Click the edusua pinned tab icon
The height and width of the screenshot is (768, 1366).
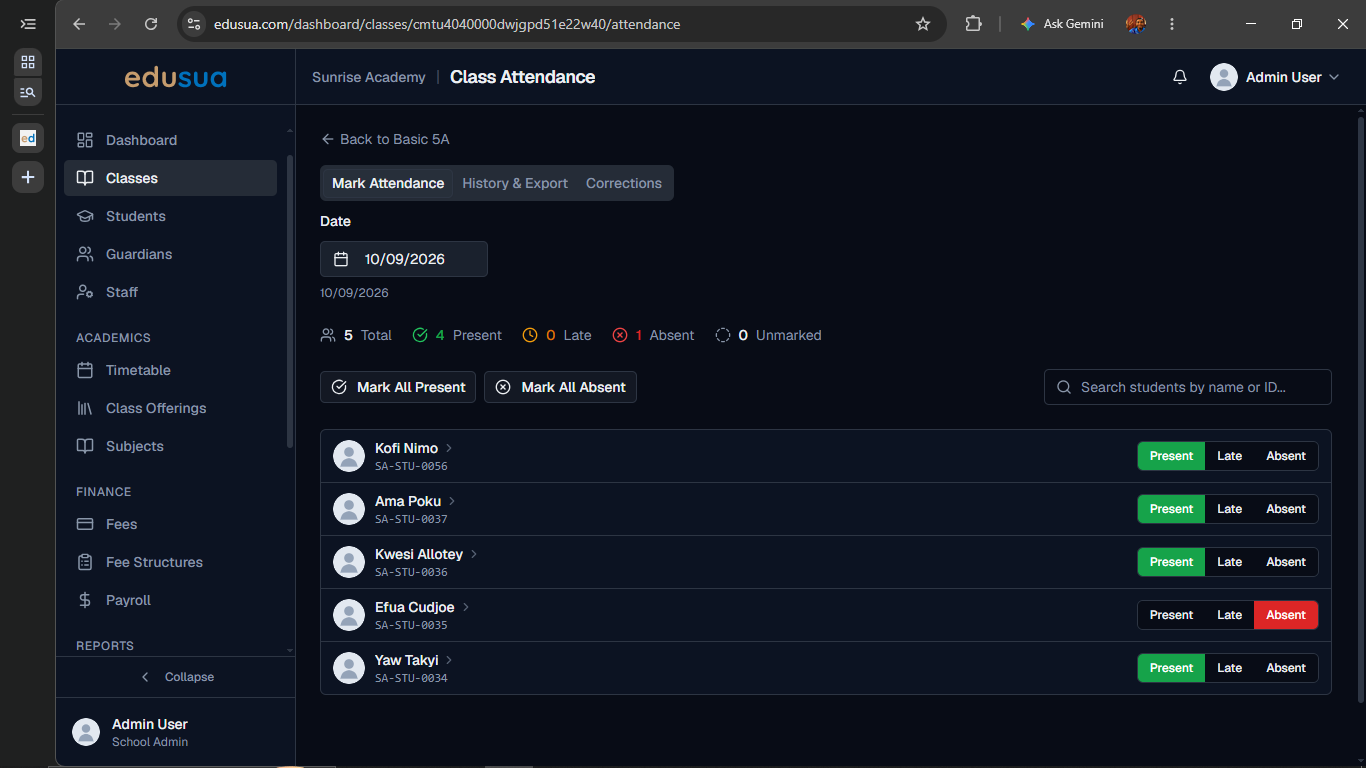[28, 138]
